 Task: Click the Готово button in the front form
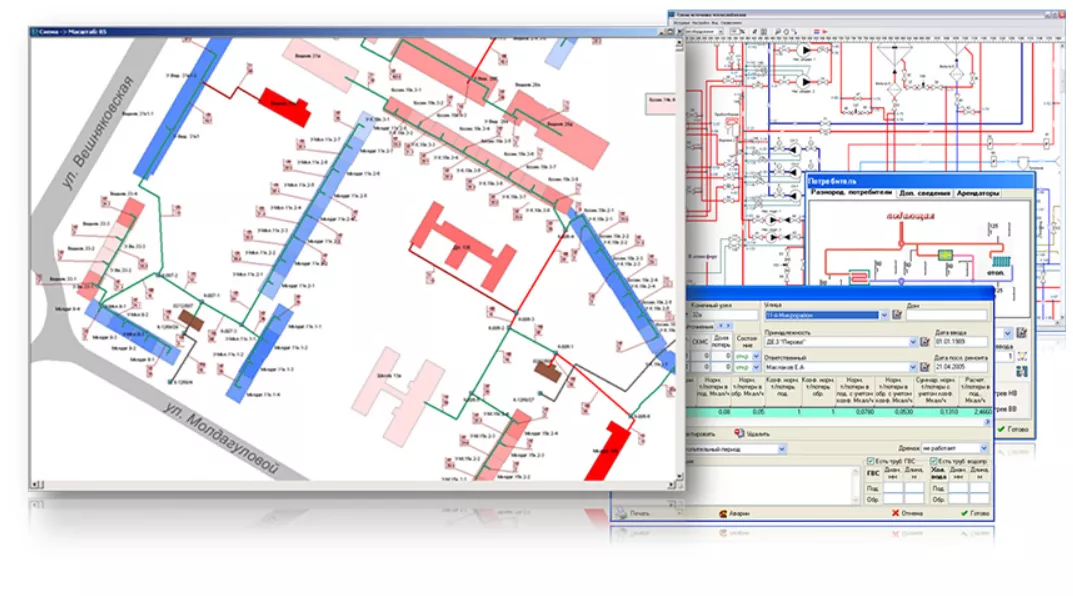coord(976,513)
